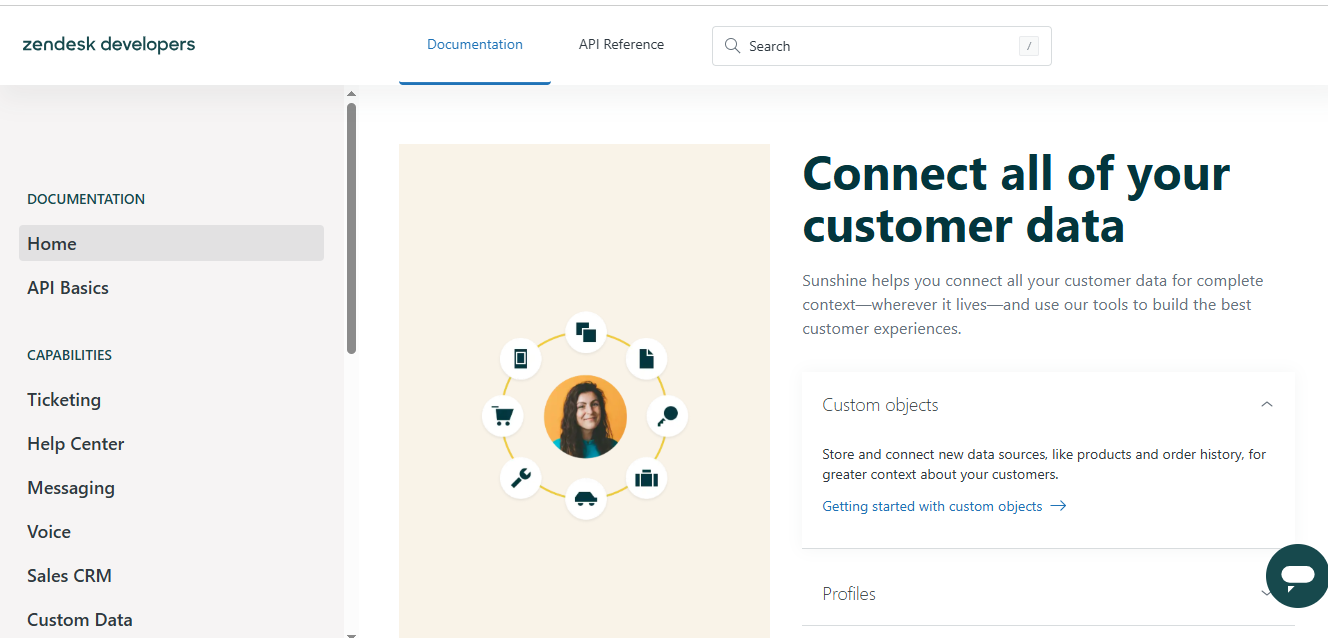This screenshot has height=638, width=1328.
Task: Open Ticketing in the sidebar
Action: coord(64,400)
